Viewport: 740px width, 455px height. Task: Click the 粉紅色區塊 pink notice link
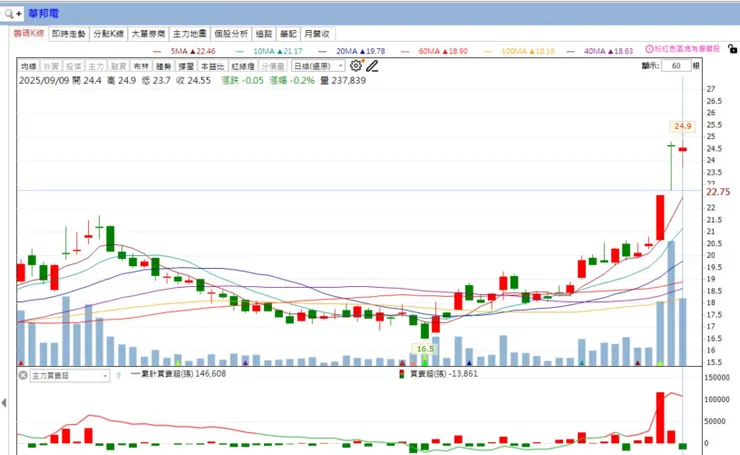[x=687, y=49]
